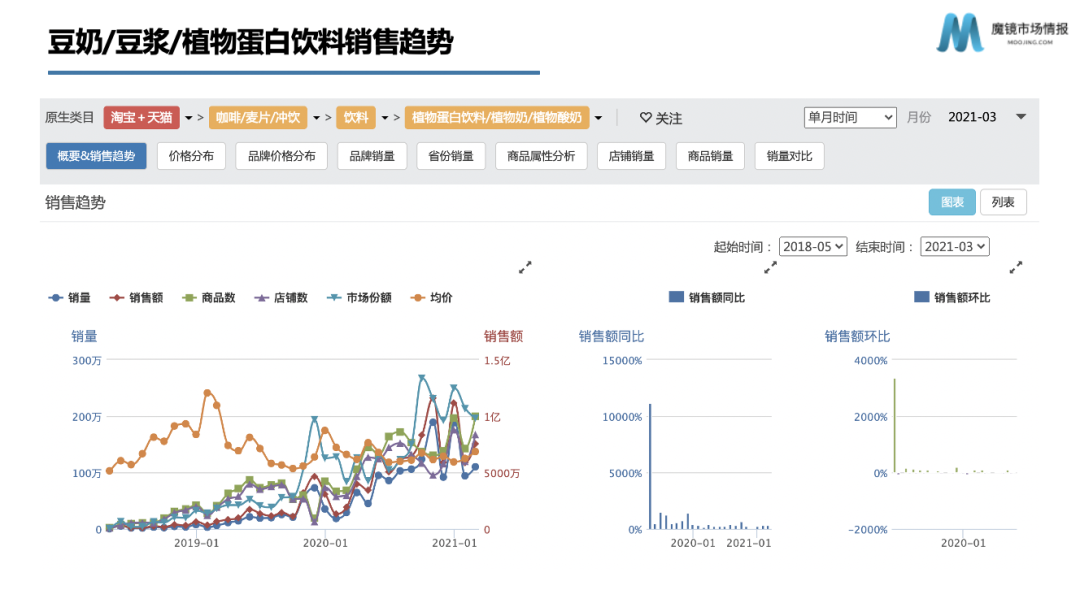This screenshot has width=1080, height=603.
Task: Click the 4000% axis label
Action: tap(871, 361)
